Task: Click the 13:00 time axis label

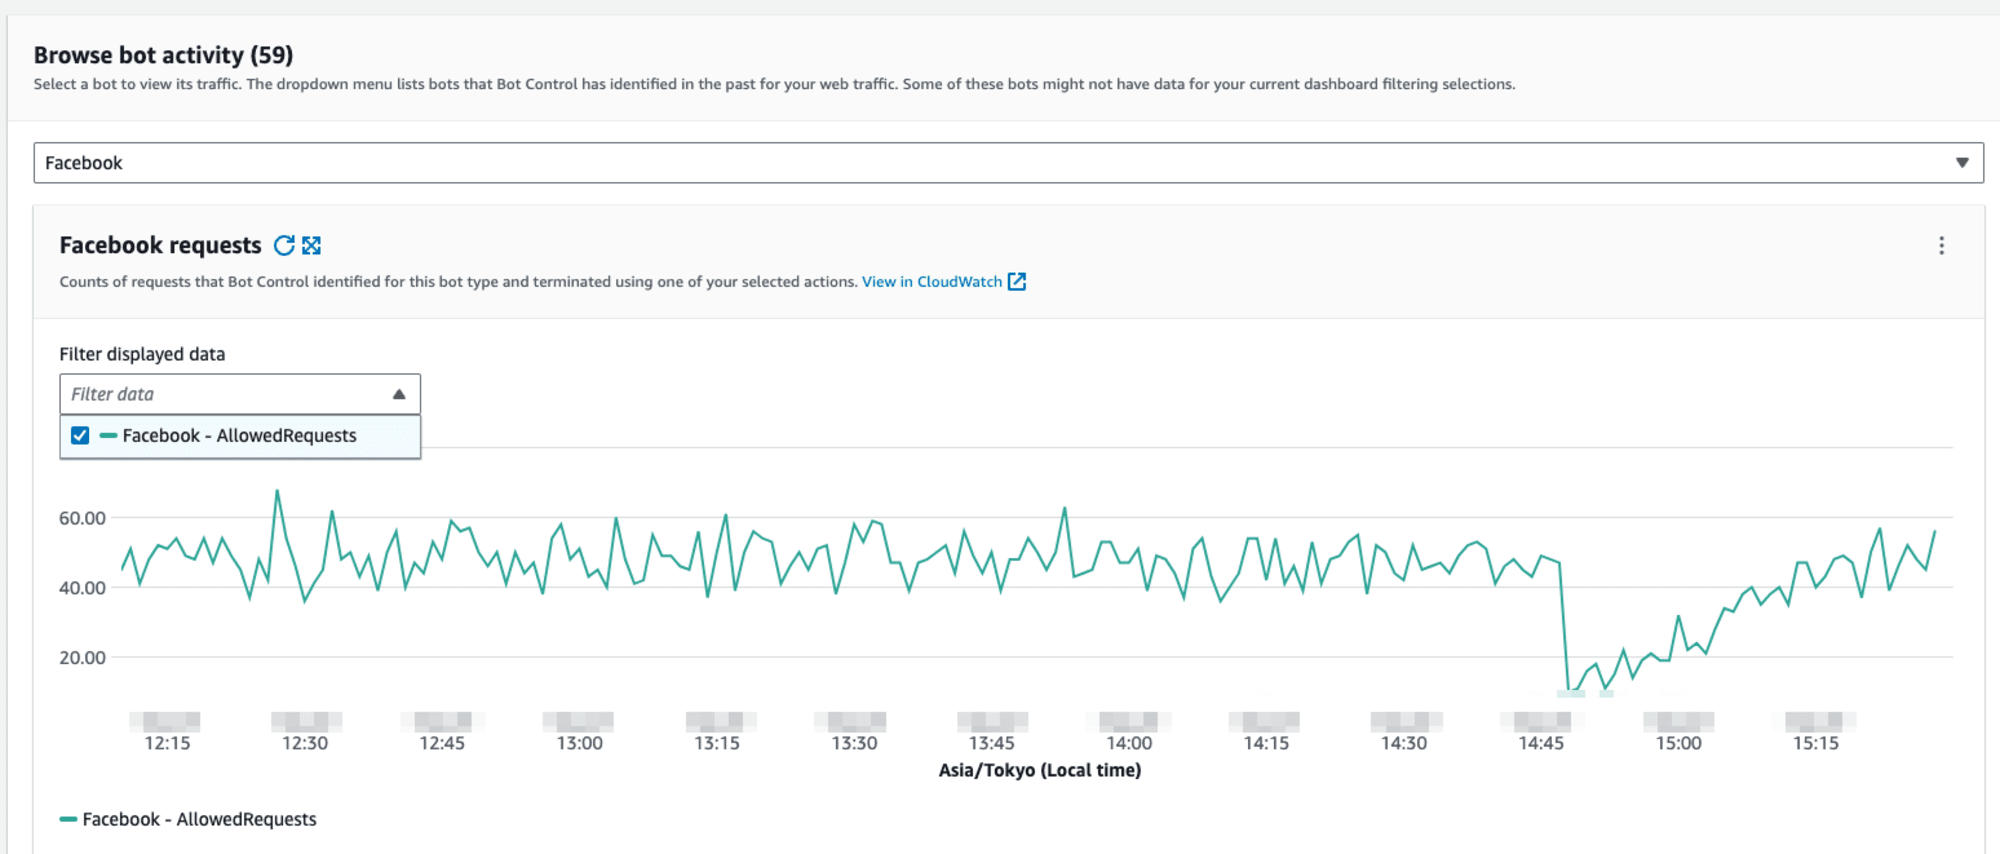Action: [580, 743]
